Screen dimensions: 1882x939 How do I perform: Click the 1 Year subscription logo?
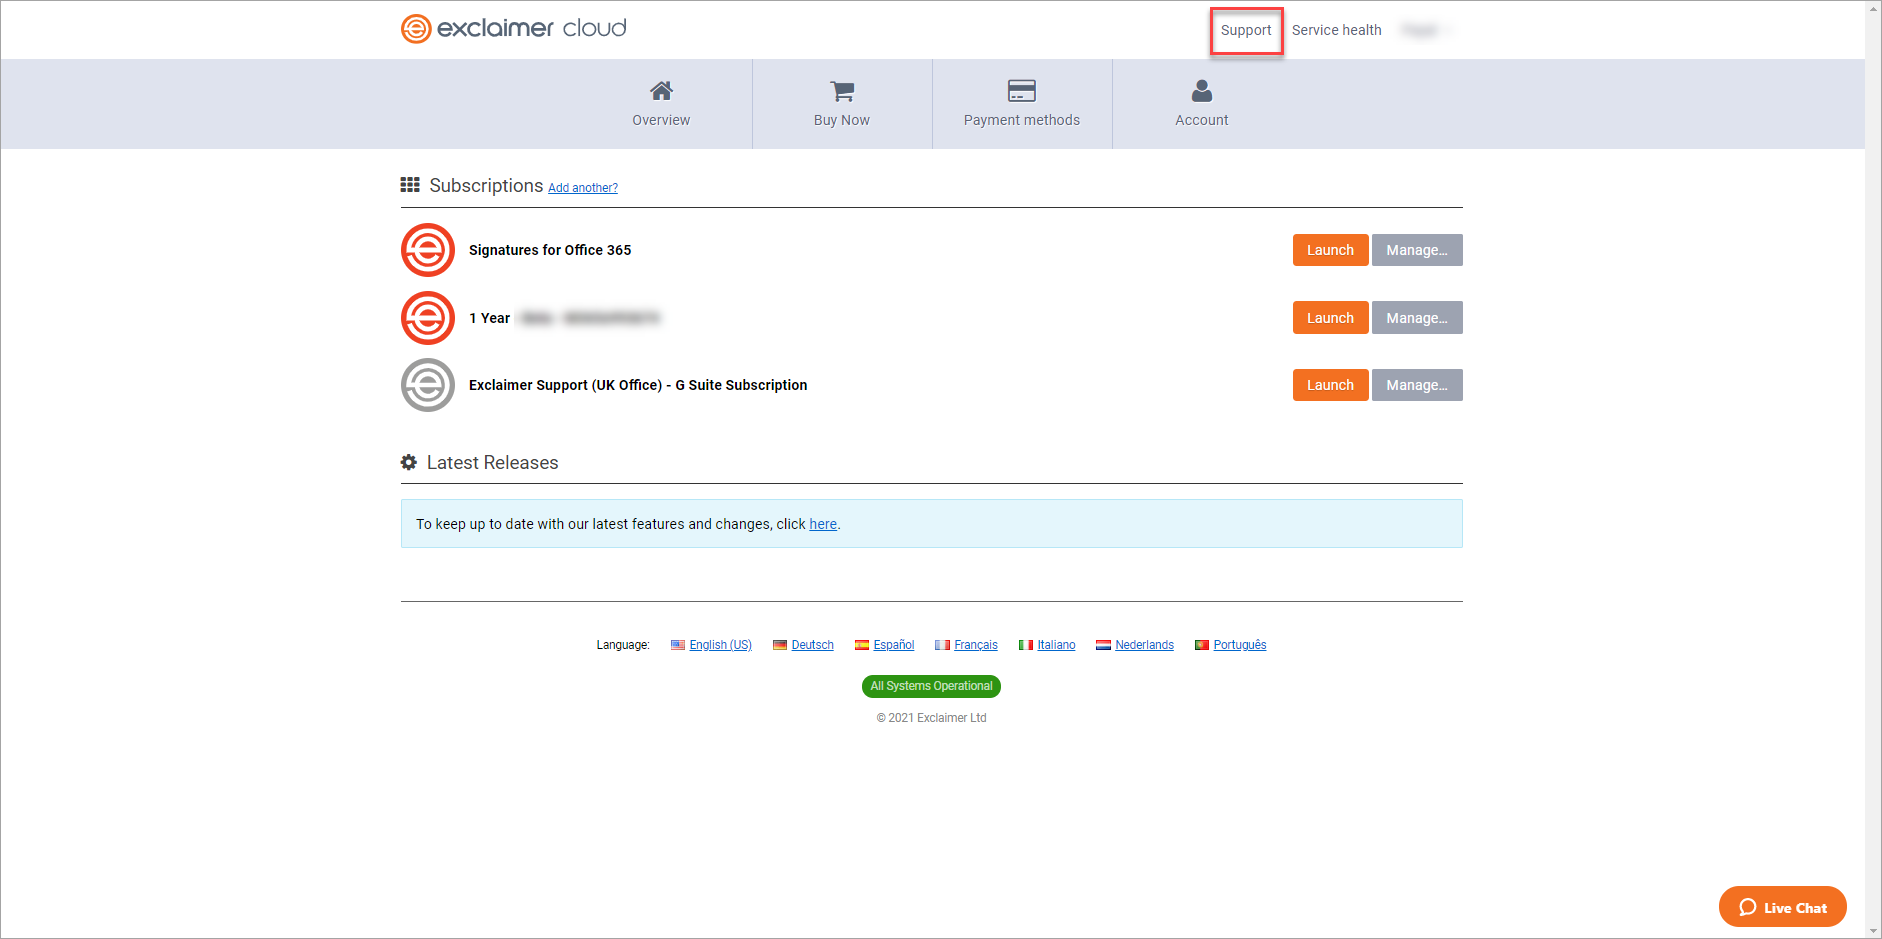(428, 318)
